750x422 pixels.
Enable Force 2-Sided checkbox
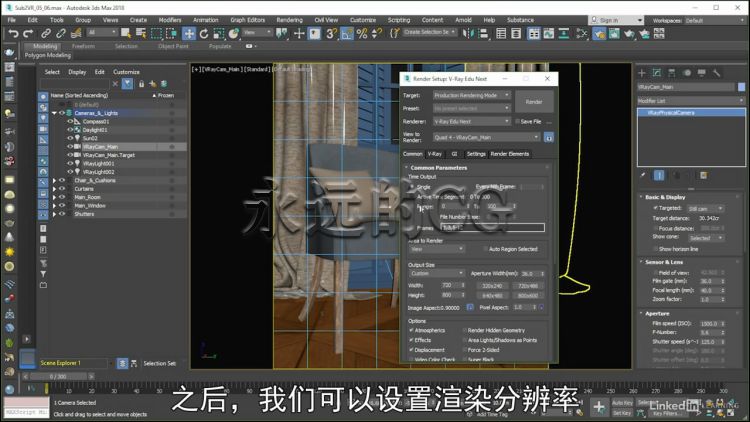click(464, 350)
